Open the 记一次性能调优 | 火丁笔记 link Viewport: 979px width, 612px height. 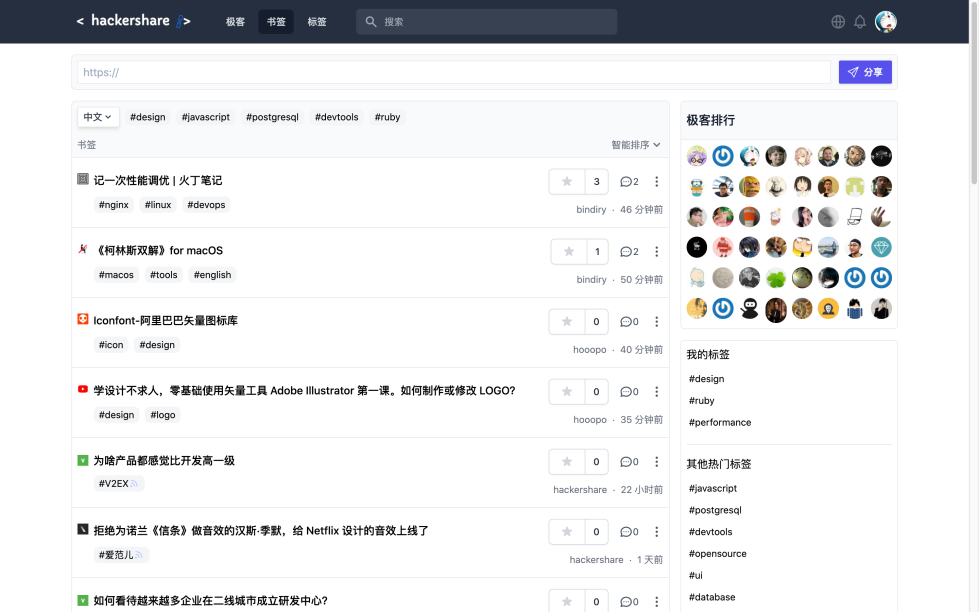click(x=158, y=180)
